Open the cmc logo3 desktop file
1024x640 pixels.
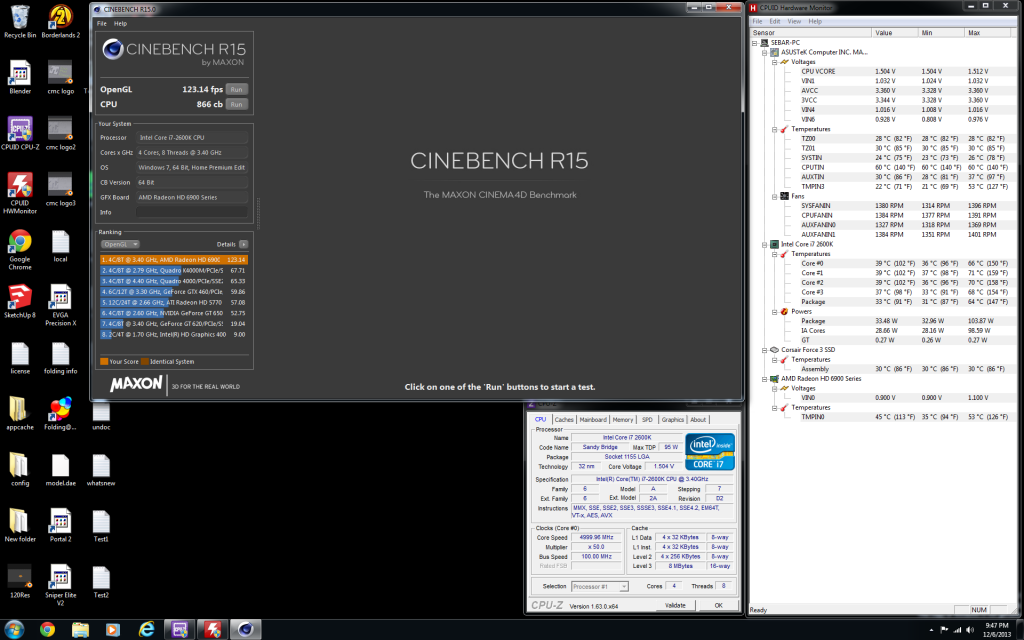pos(61,189)
